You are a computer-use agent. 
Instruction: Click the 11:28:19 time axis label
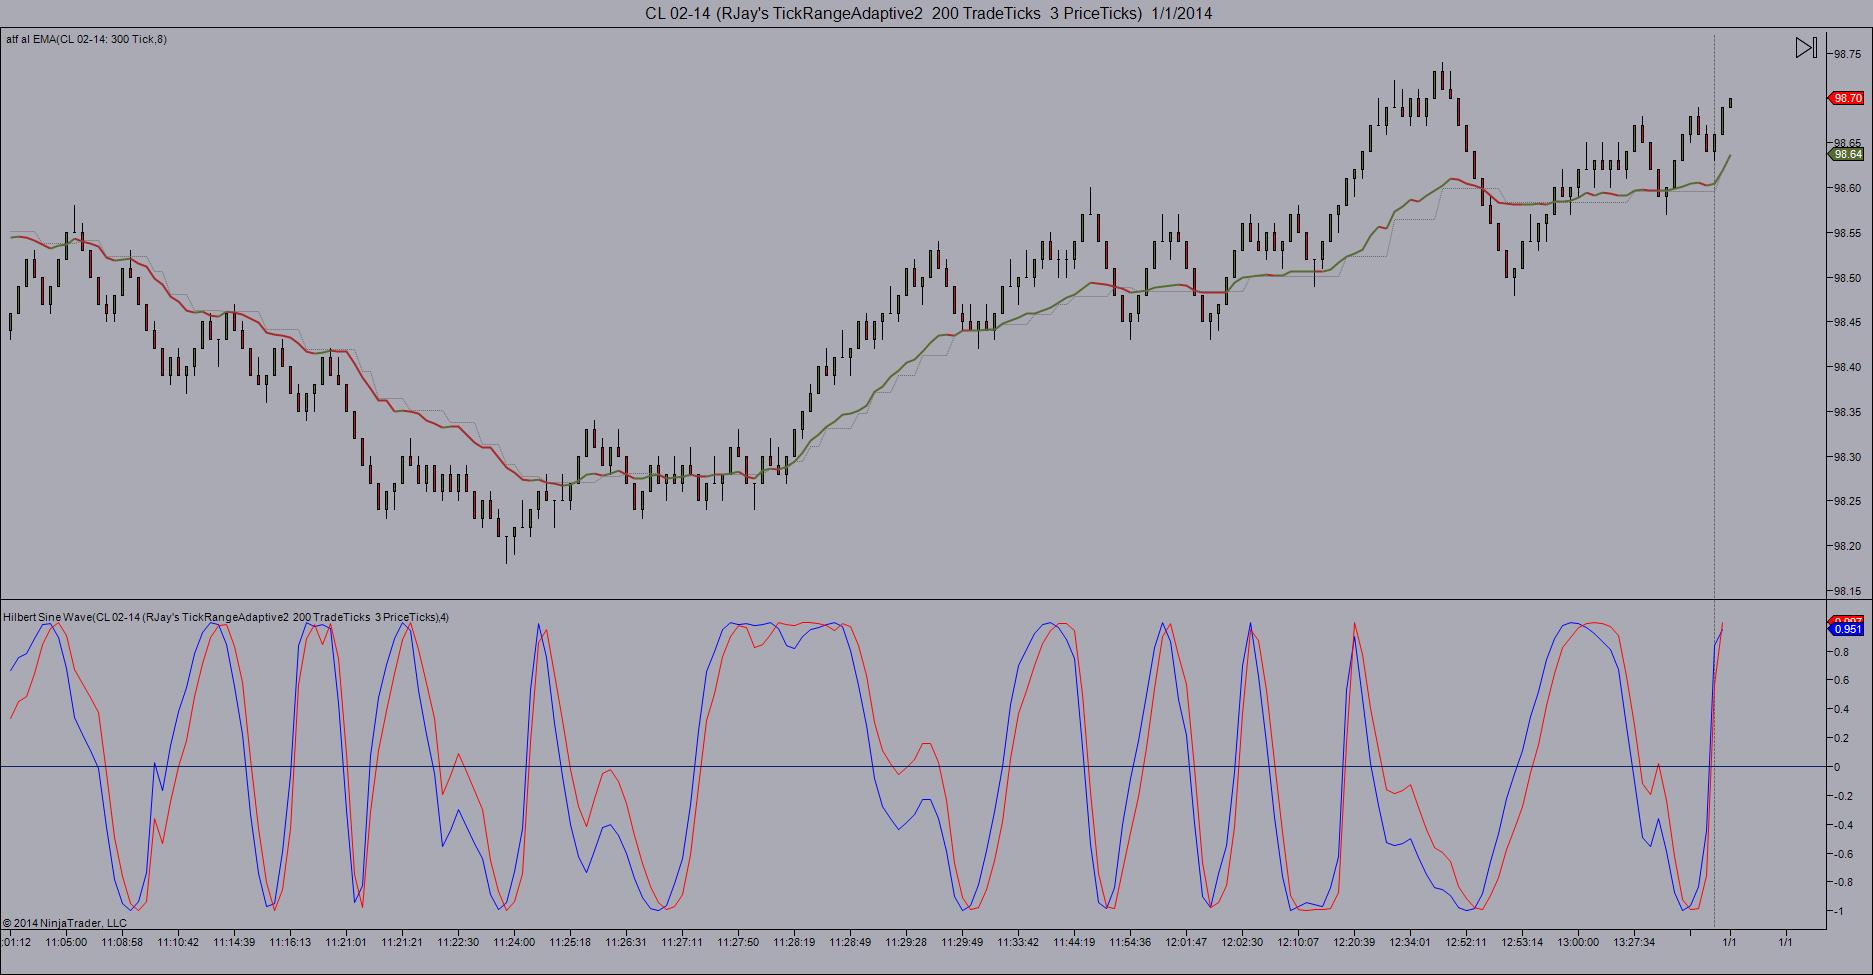795,941
